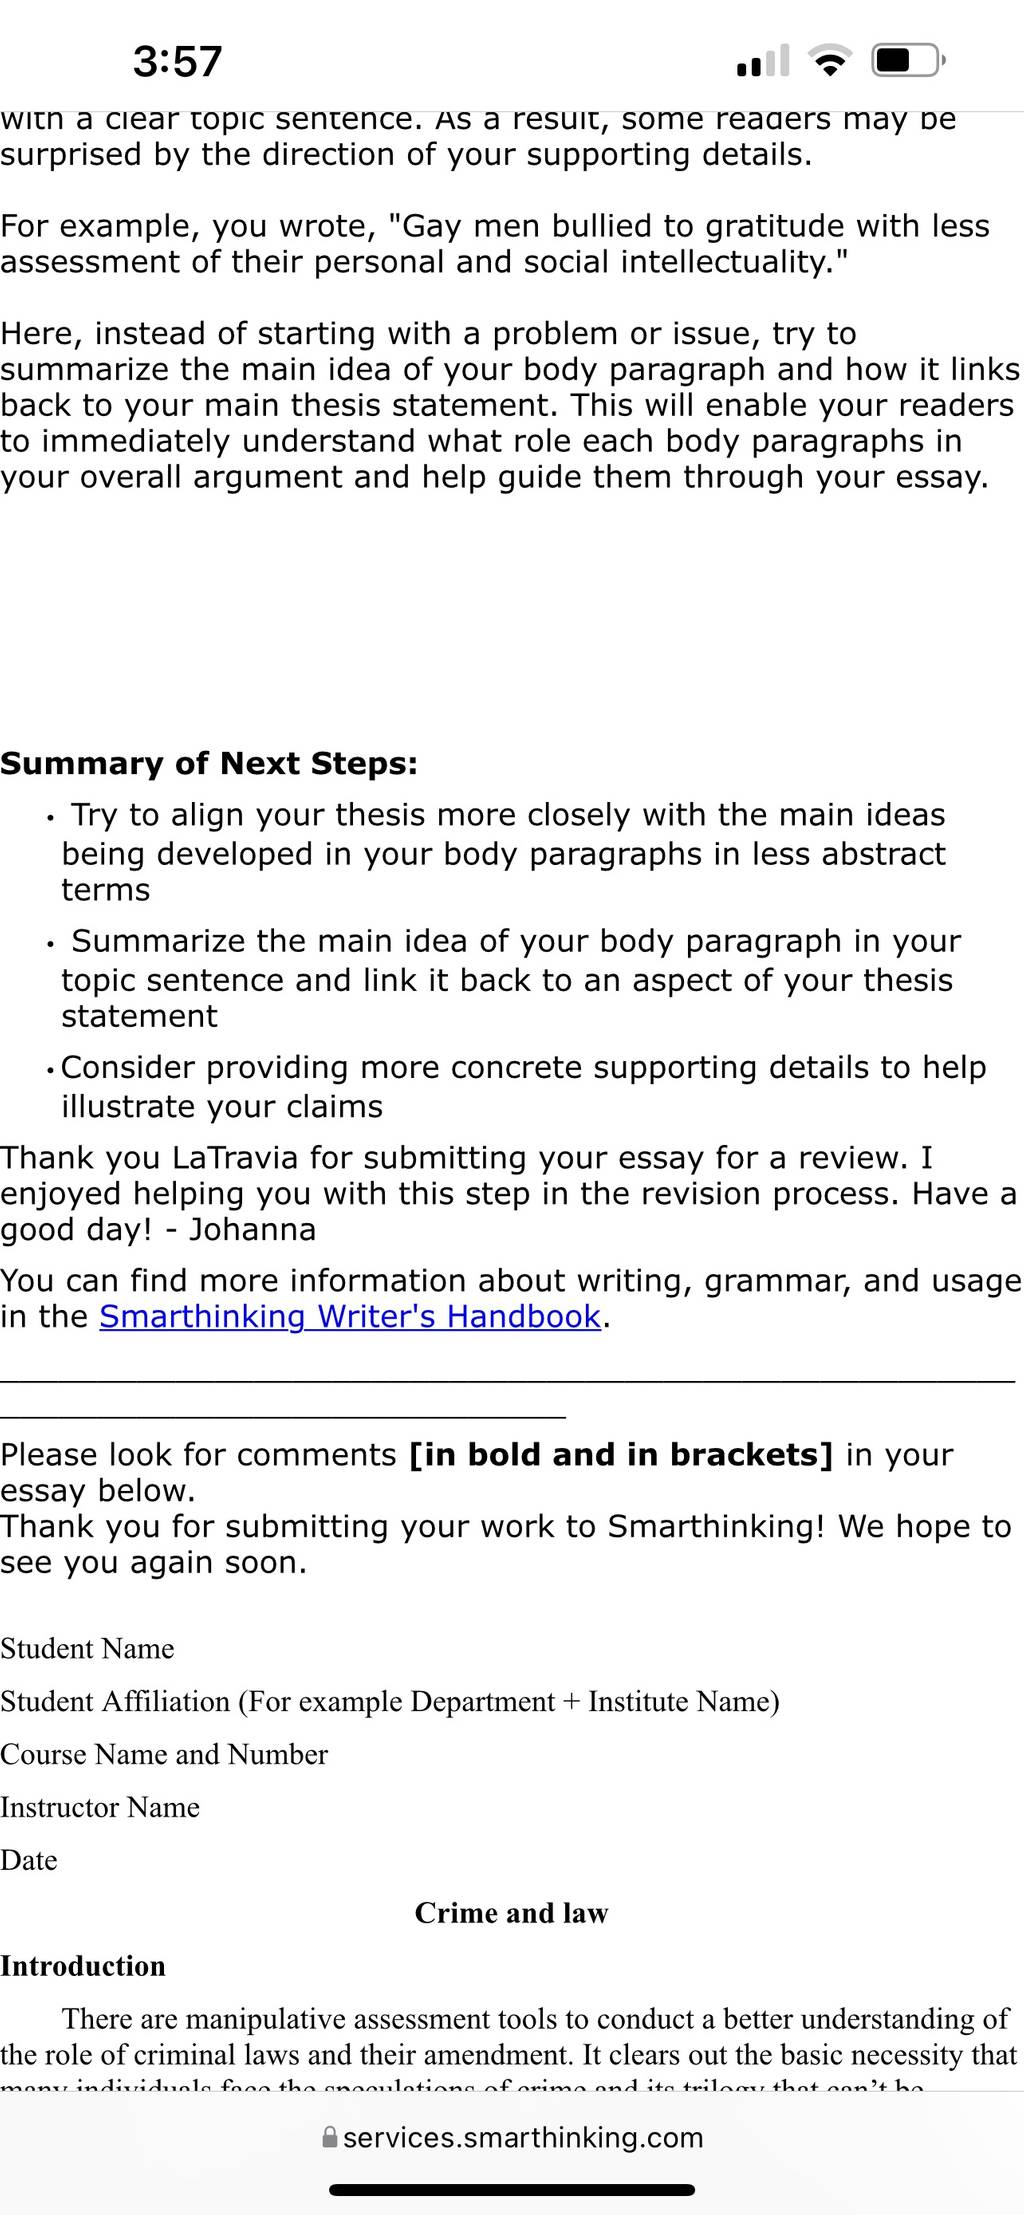Tap the Date line in essay header
The image size is (1024, 2215).
point(29,1860)
